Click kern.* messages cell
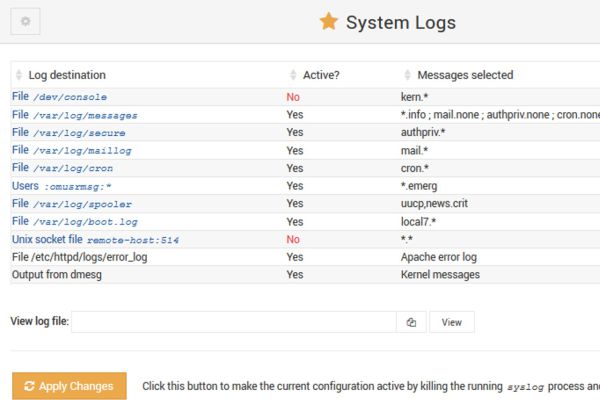Screen dimensions: 600x400 pyautogui.click(x=414, y=97)
